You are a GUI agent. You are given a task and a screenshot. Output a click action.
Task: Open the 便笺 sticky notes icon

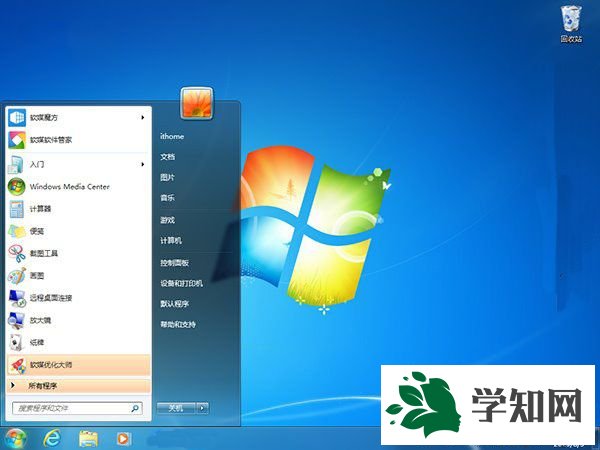click(x=16, y=231)
